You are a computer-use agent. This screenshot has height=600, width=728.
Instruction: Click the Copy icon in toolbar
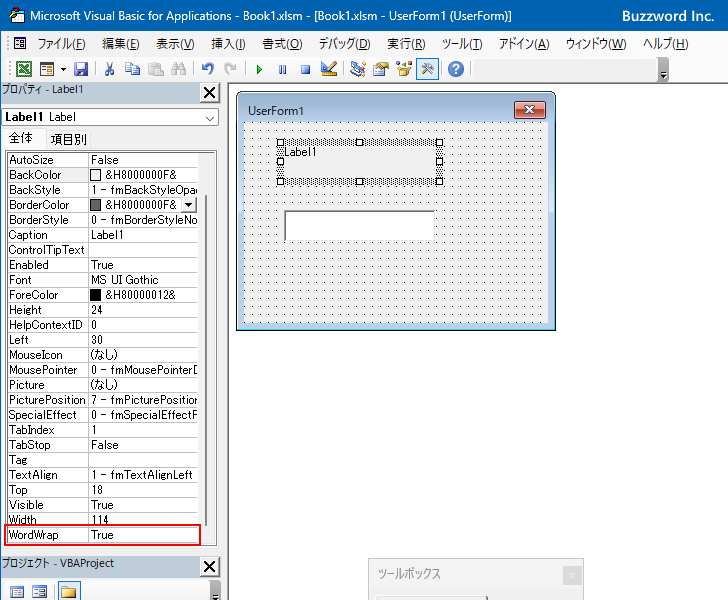132,69
